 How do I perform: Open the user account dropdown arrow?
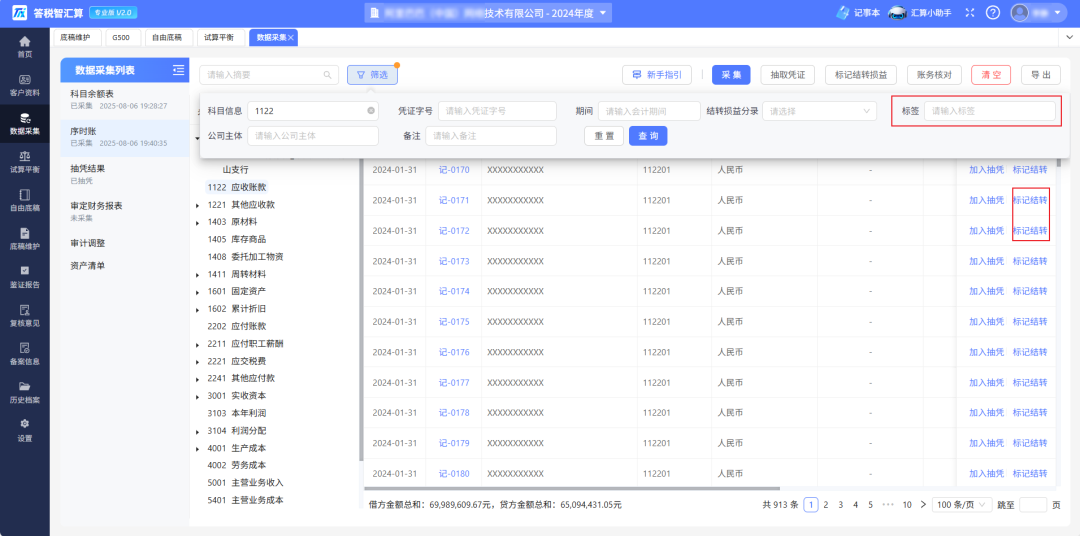[x=1057, y=12]
